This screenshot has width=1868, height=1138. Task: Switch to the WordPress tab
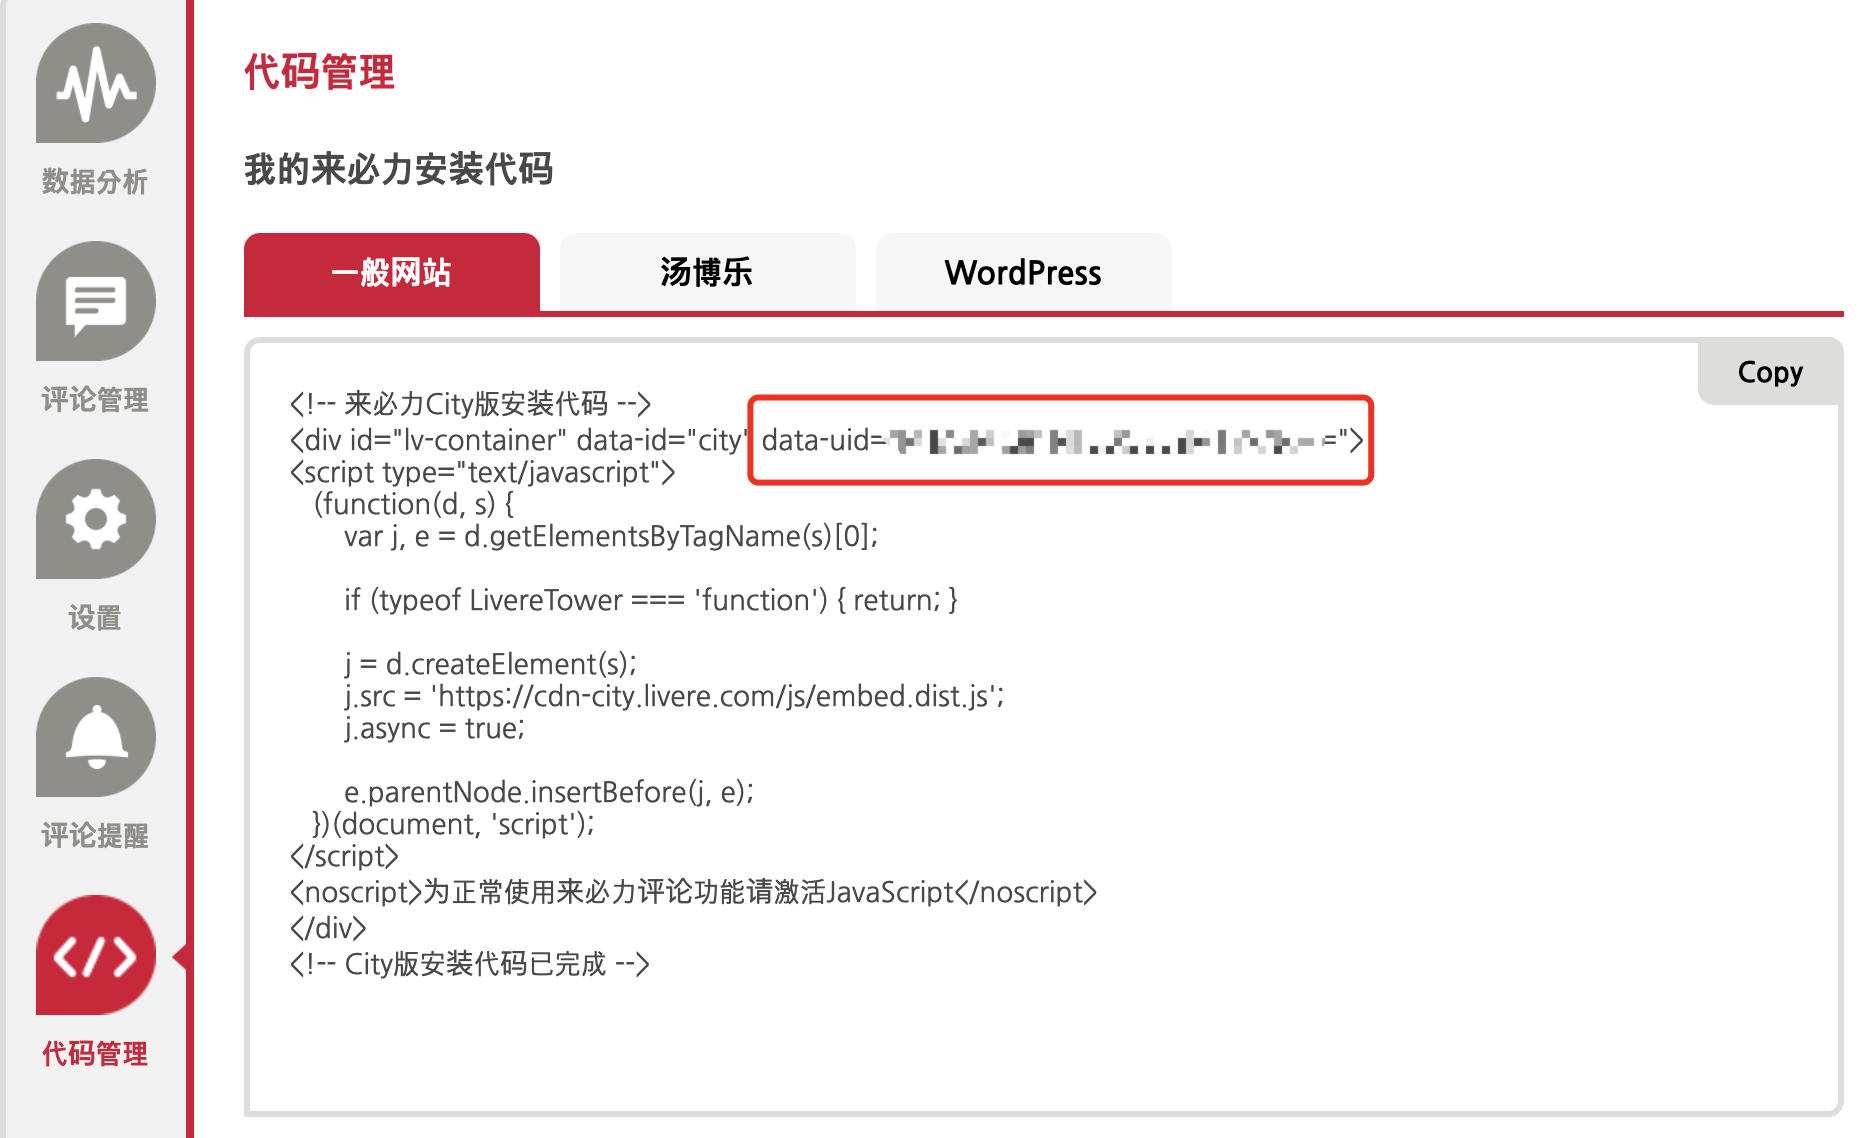tap(1024, 272)
